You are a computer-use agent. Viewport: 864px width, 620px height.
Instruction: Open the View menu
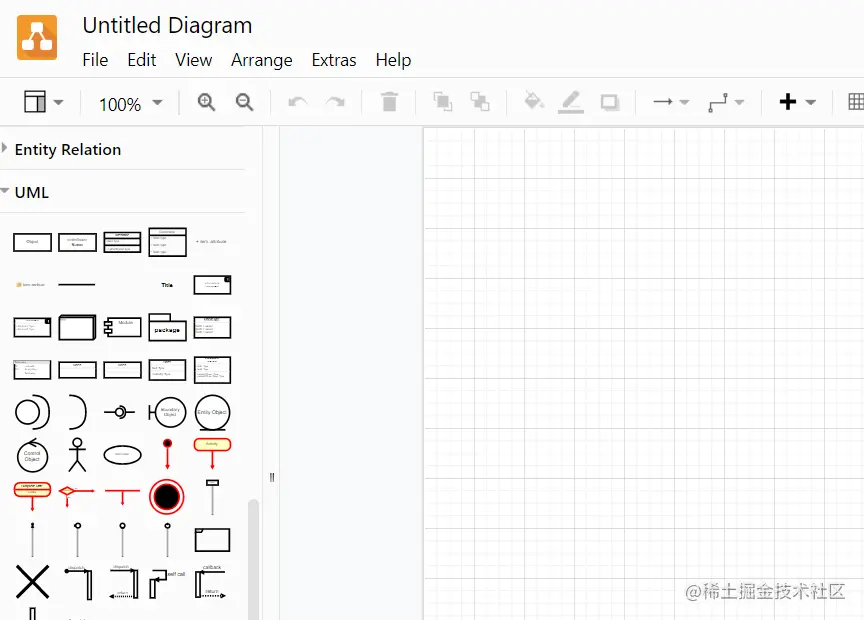[193, 60]
